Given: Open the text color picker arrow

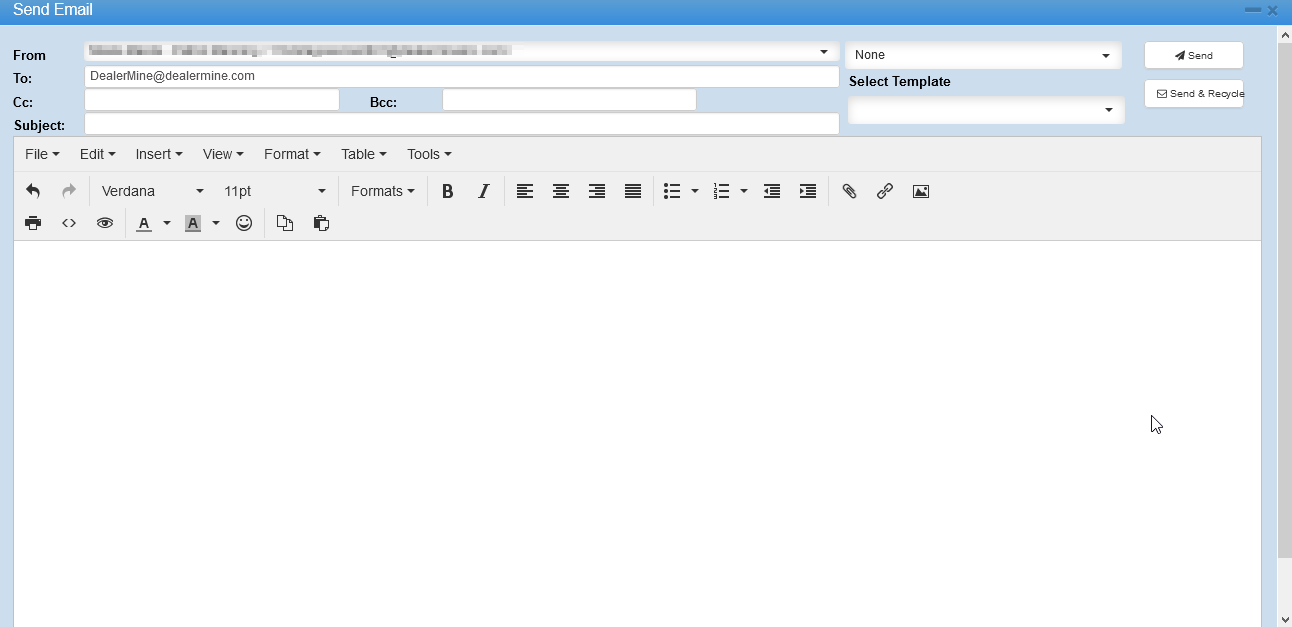Looking at the screenshot, I should pyautogui.click(x=167, y=223).
